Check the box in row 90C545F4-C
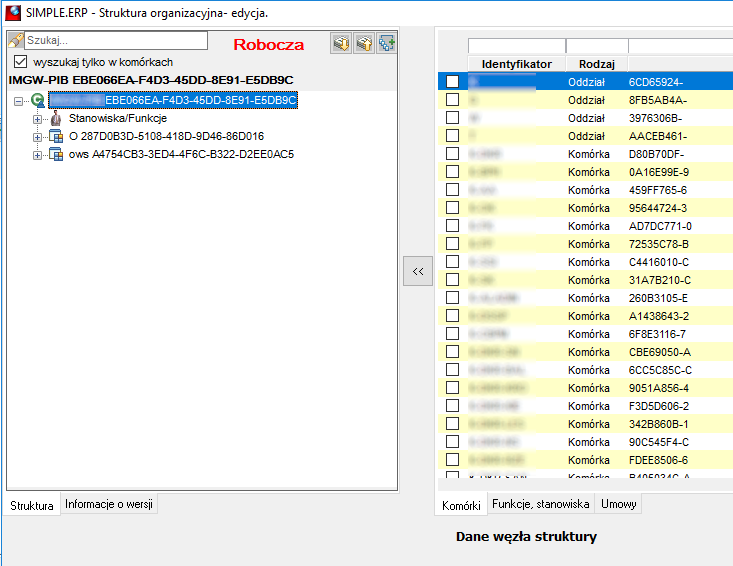733x566 pixels. [x=453, y=441]
